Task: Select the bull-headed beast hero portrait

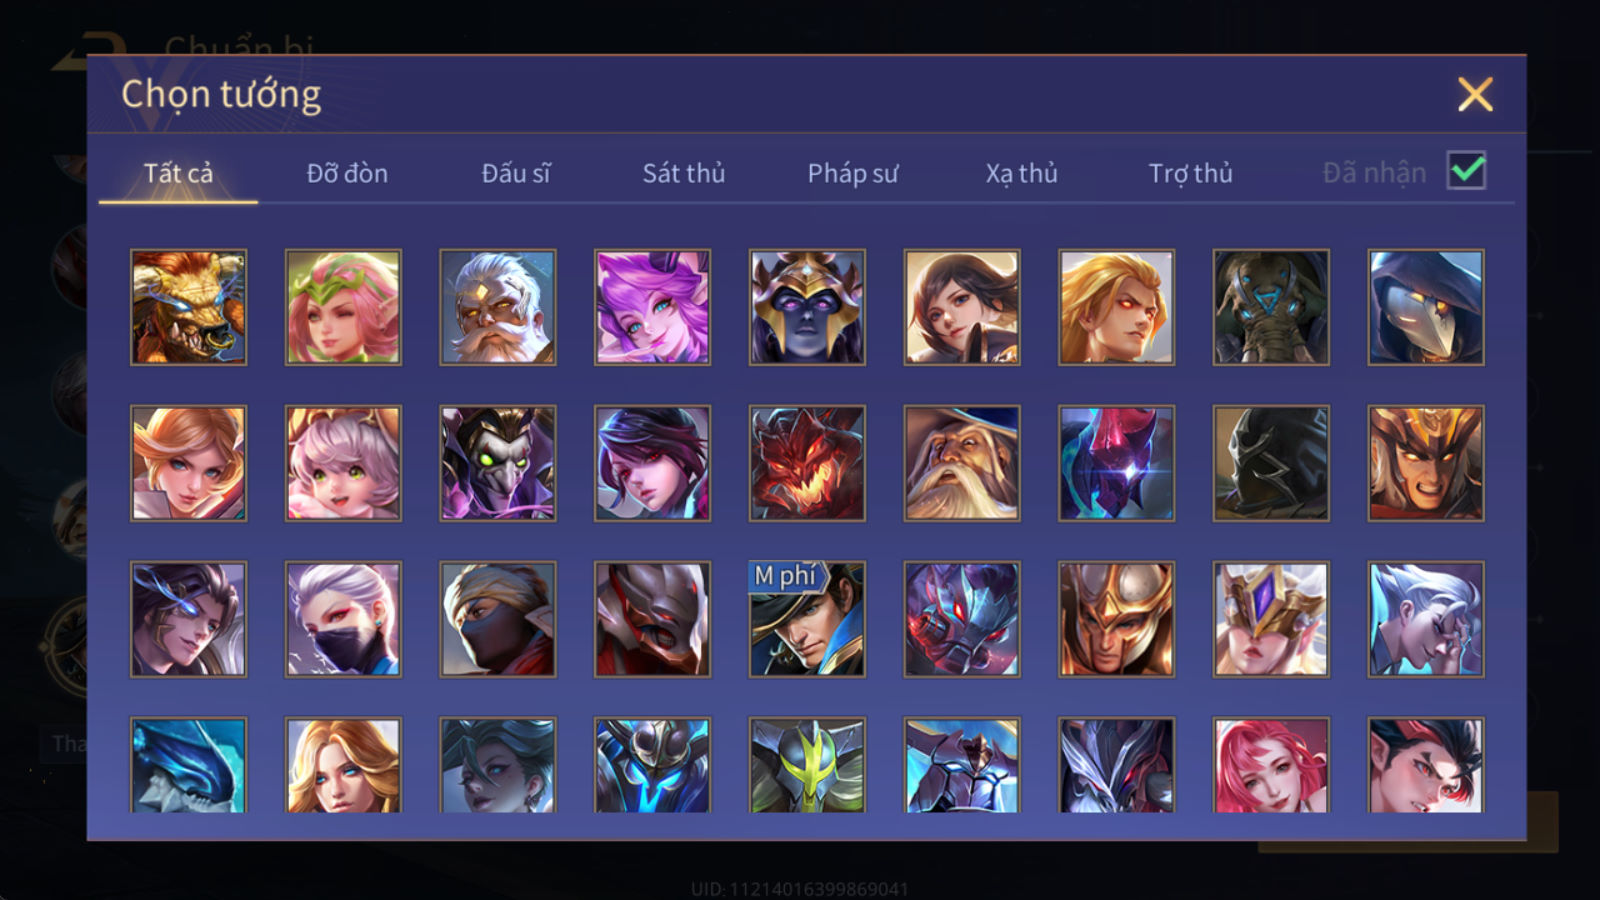Action: click(188, 307)
